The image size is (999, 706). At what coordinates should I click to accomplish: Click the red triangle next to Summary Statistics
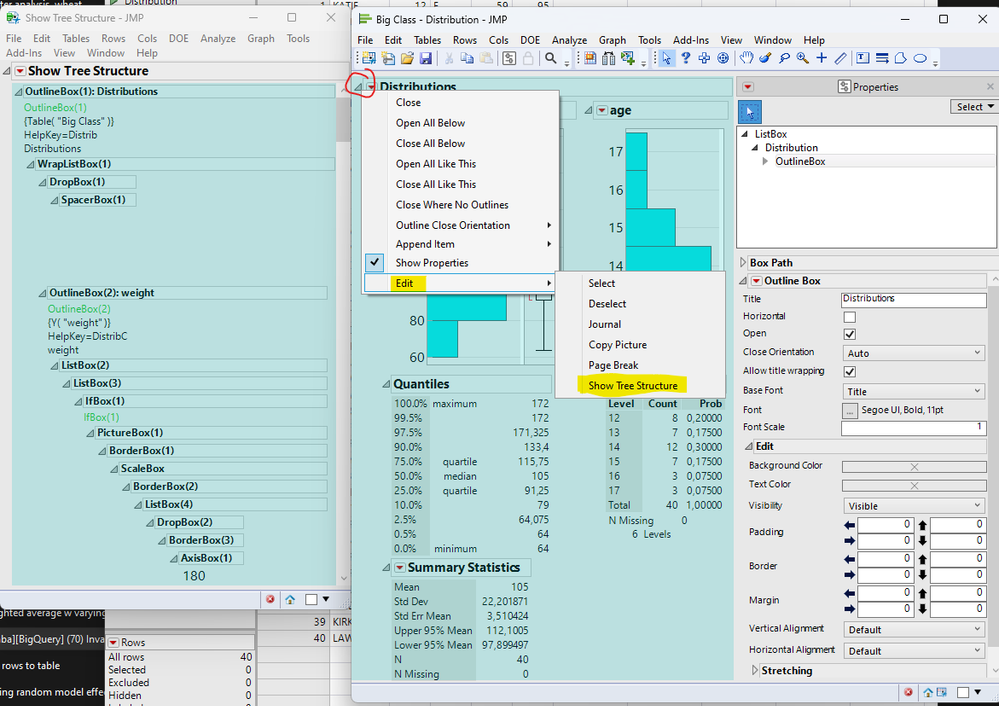399,568
